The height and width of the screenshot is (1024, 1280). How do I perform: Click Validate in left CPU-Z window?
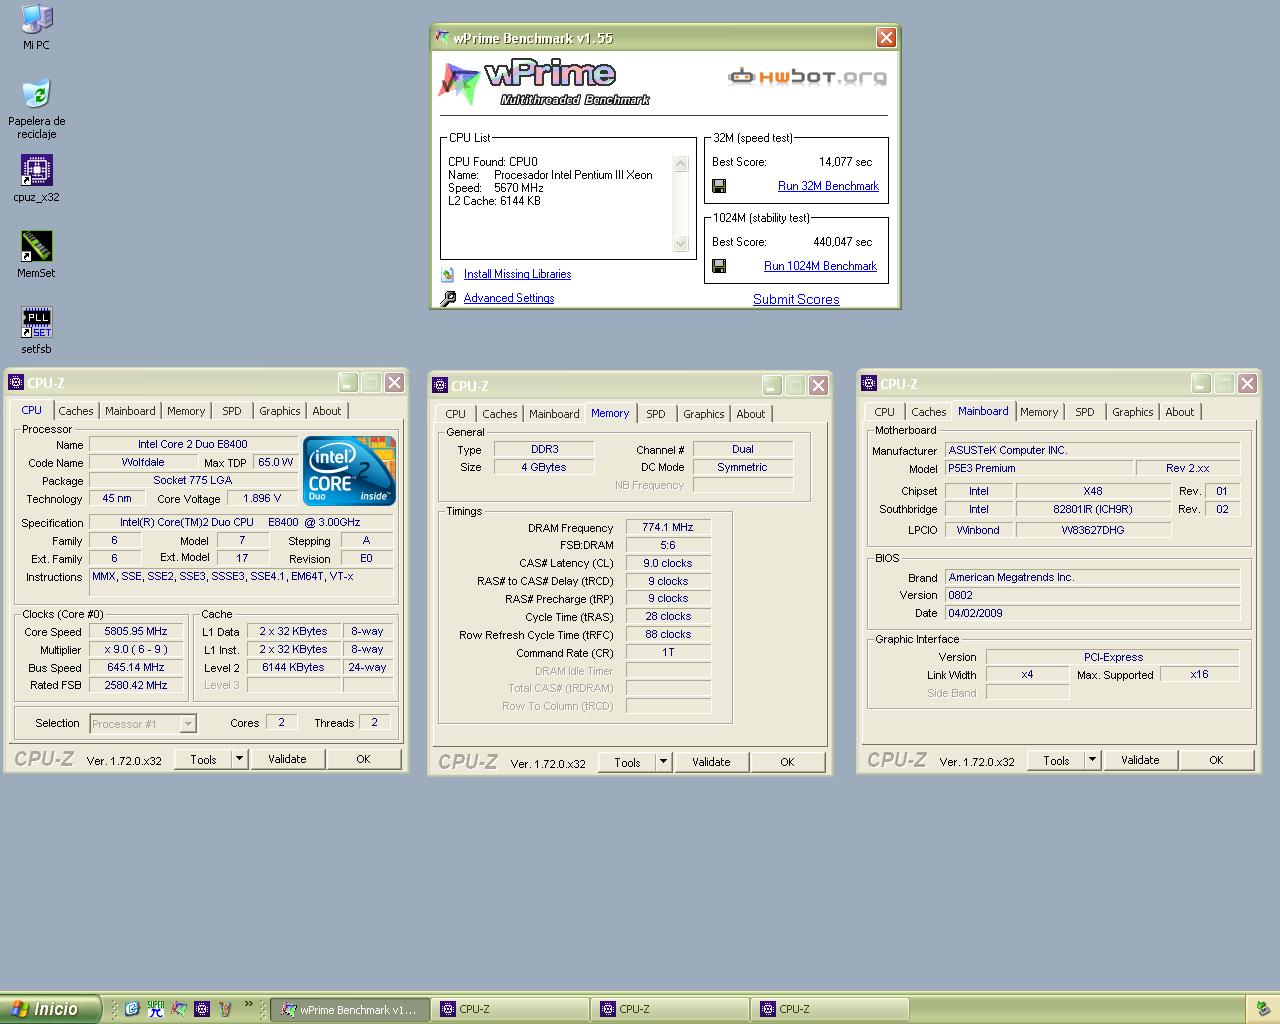(x=287, y=759)
